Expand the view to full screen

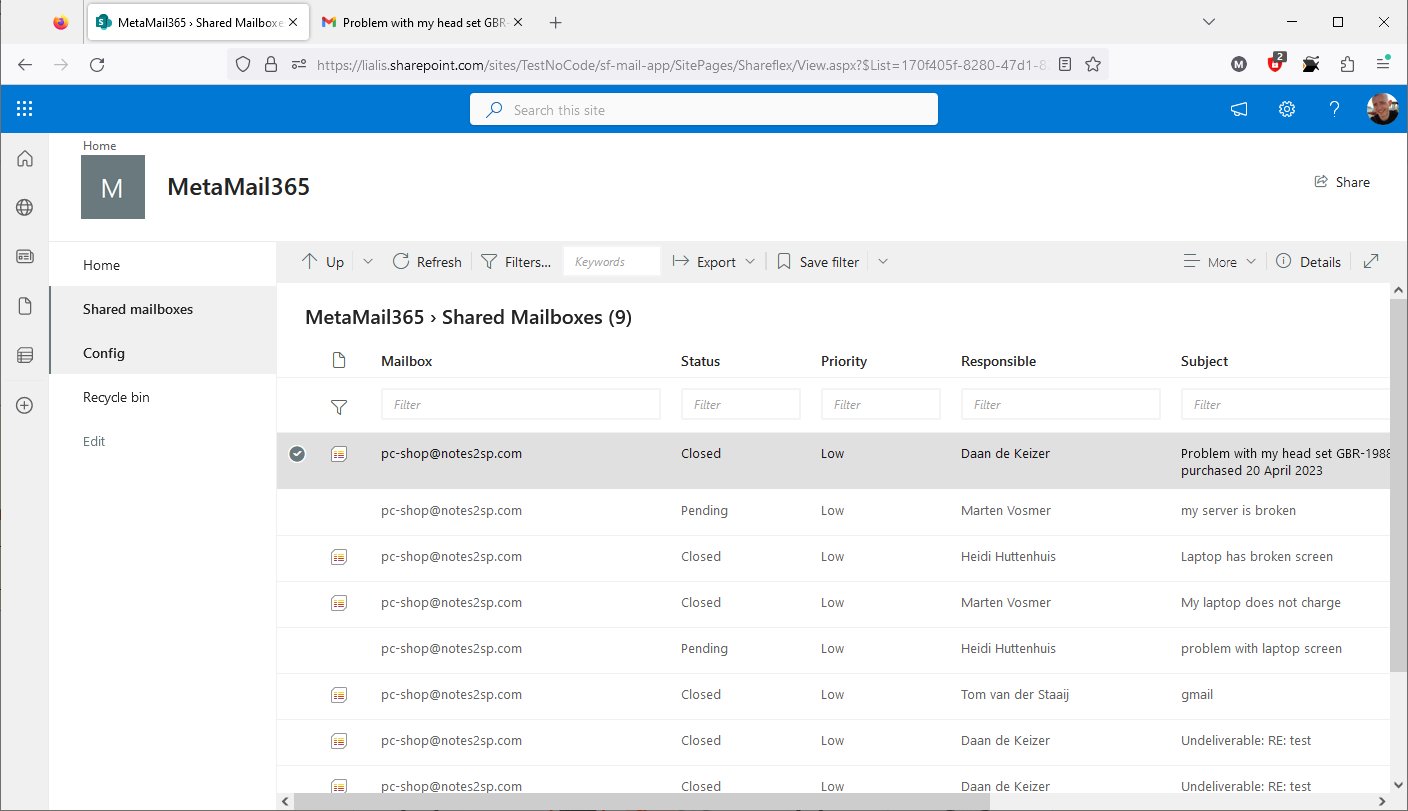(x=1372, y=262)
